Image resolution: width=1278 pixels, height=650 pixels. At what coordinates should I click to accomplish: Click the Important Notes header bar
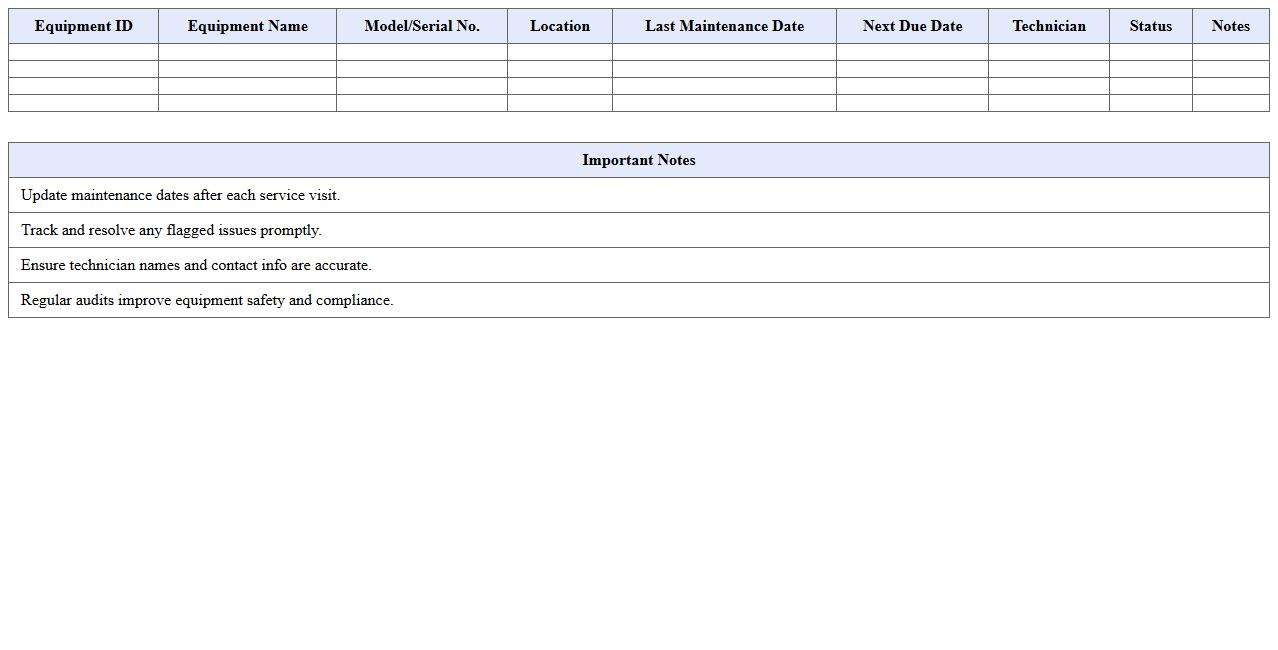coord(638,160)
